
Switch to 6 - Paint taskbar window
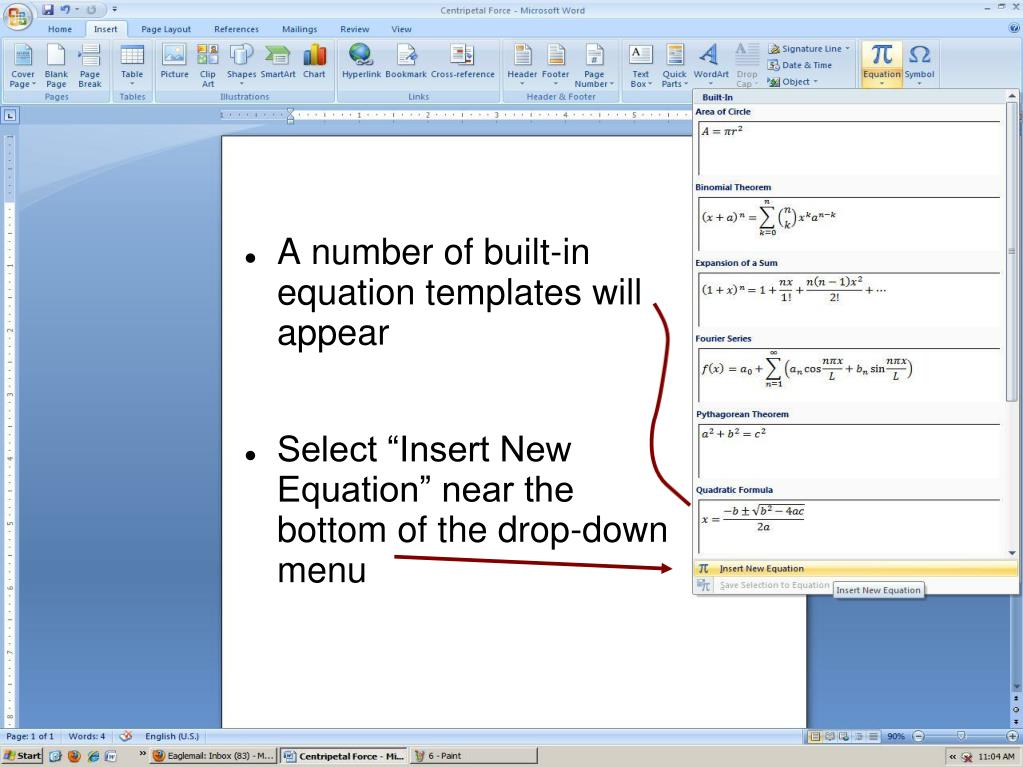point(474,756)
